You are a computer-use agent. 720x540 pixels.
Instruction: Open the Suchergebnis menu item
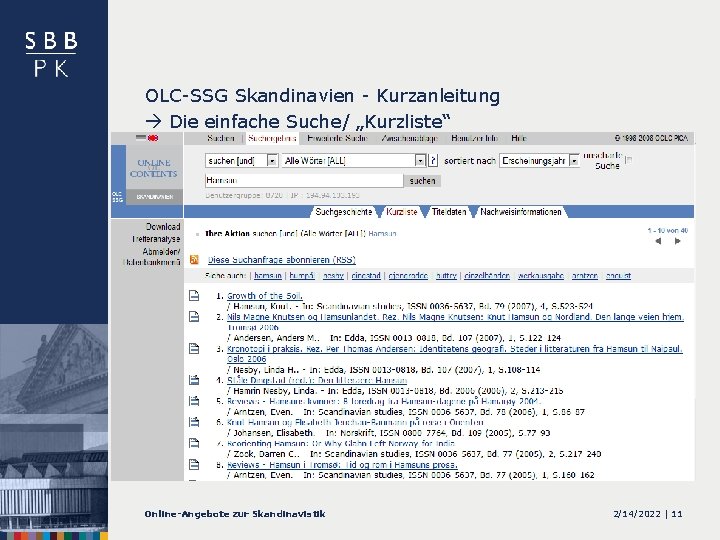point(272,138)
